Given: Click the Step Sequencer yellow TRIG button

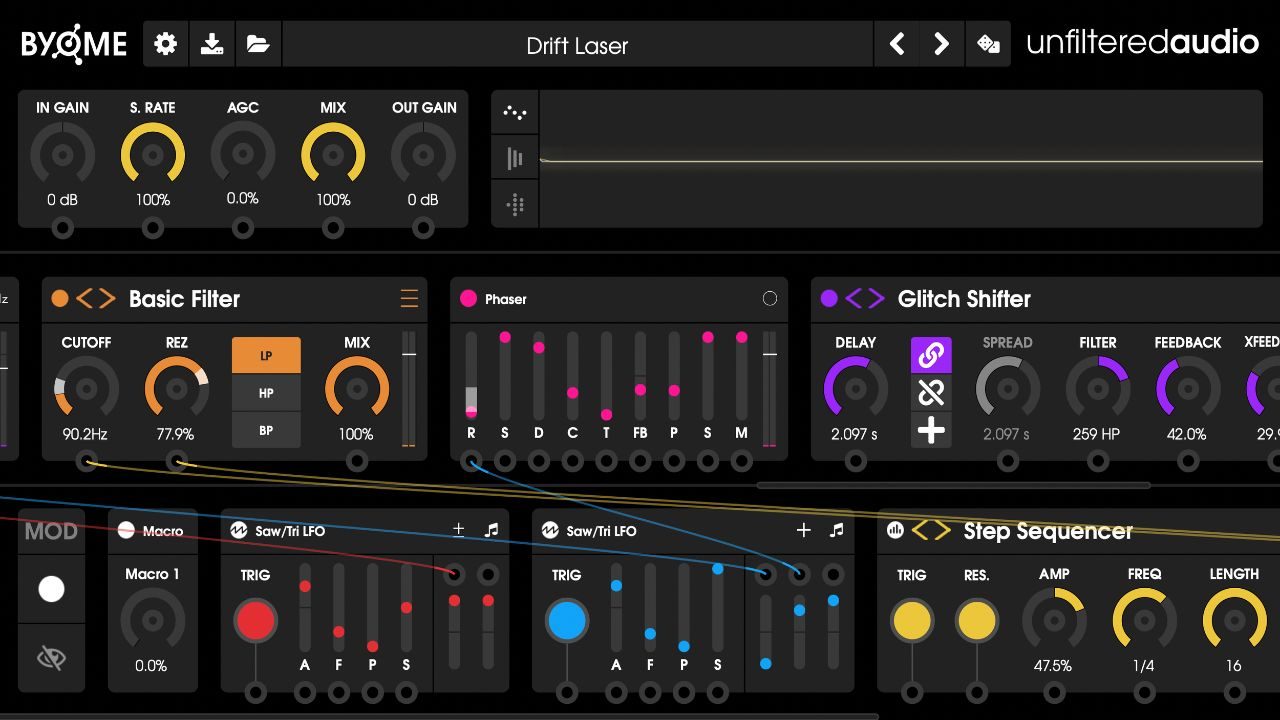Looking at the screenshot, I should coord(912,620).
